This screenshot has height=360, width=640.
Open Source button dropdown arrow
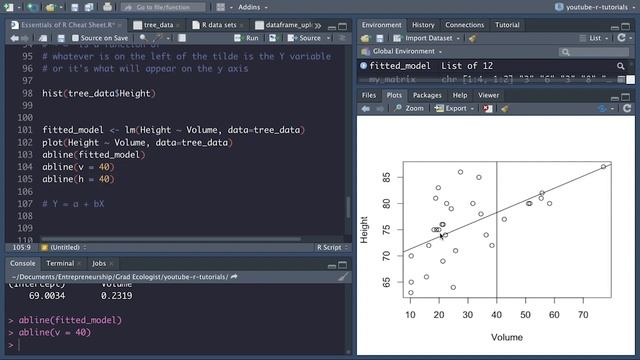pyautogui.click(x=329, y=38)
